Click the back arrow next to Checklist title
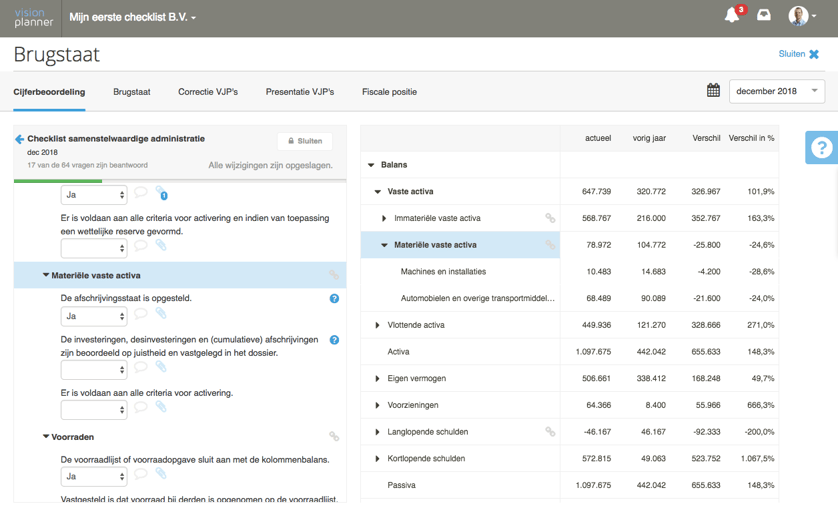The width and height of the screenshot is (838, 506). click(x=19, y=140)
